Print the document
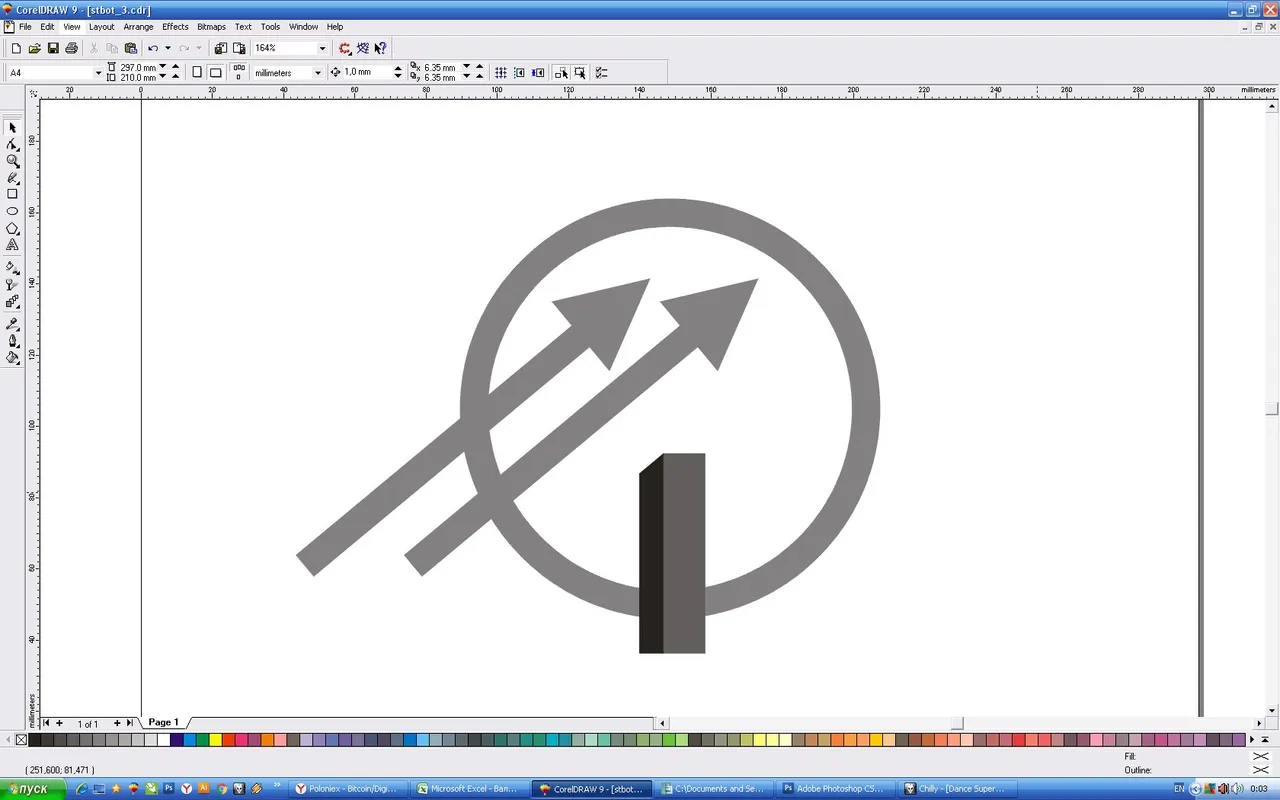Viewport: 1280px width, 800px height. (71, 48)
